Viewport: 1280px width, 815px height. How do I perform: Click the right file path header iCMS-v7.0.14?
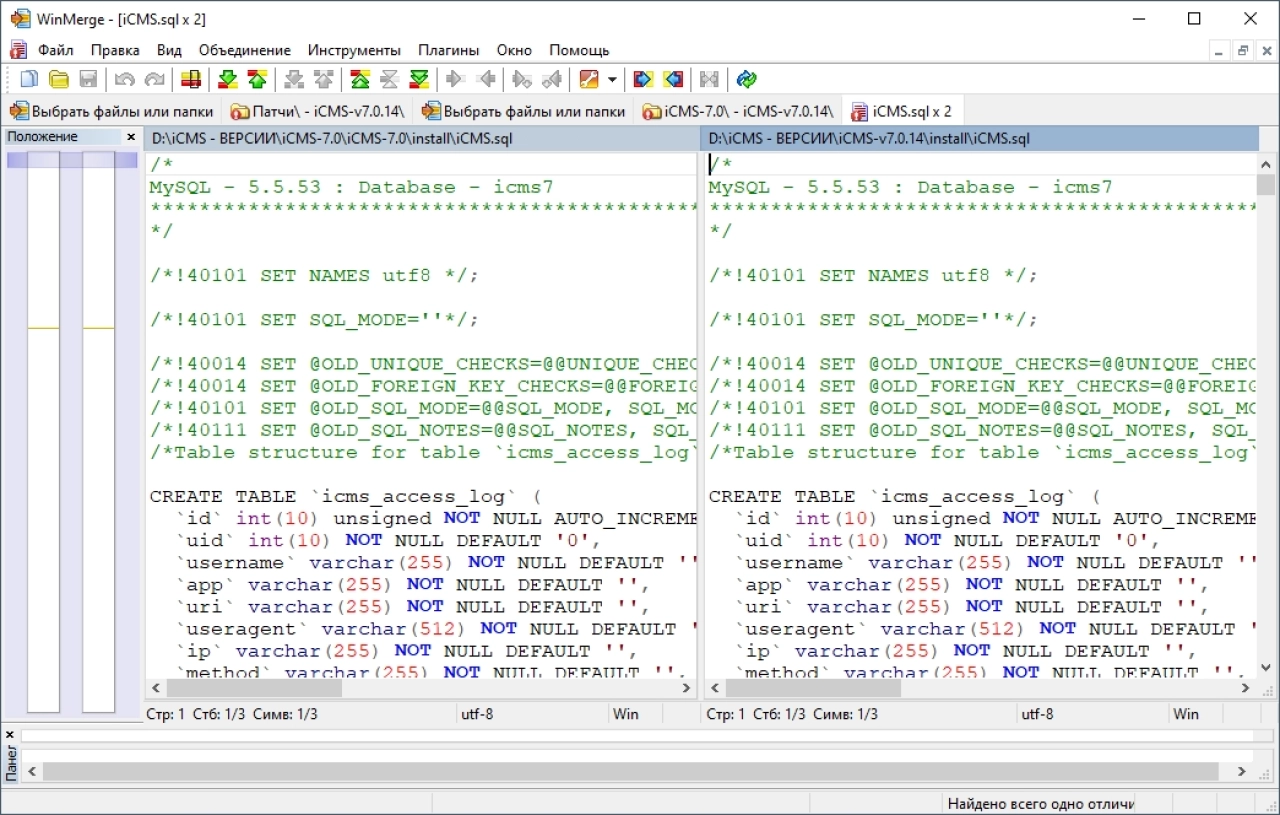981,139
